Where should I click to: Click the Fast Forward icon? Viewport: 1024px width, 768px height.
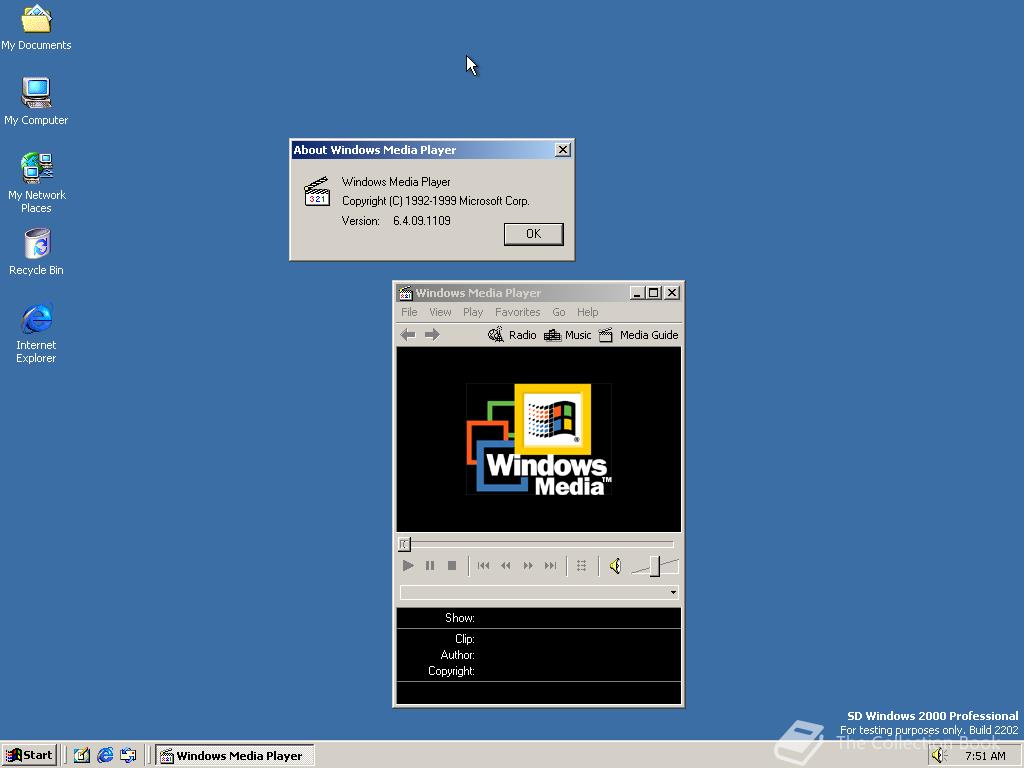click(x=528, y=566)
